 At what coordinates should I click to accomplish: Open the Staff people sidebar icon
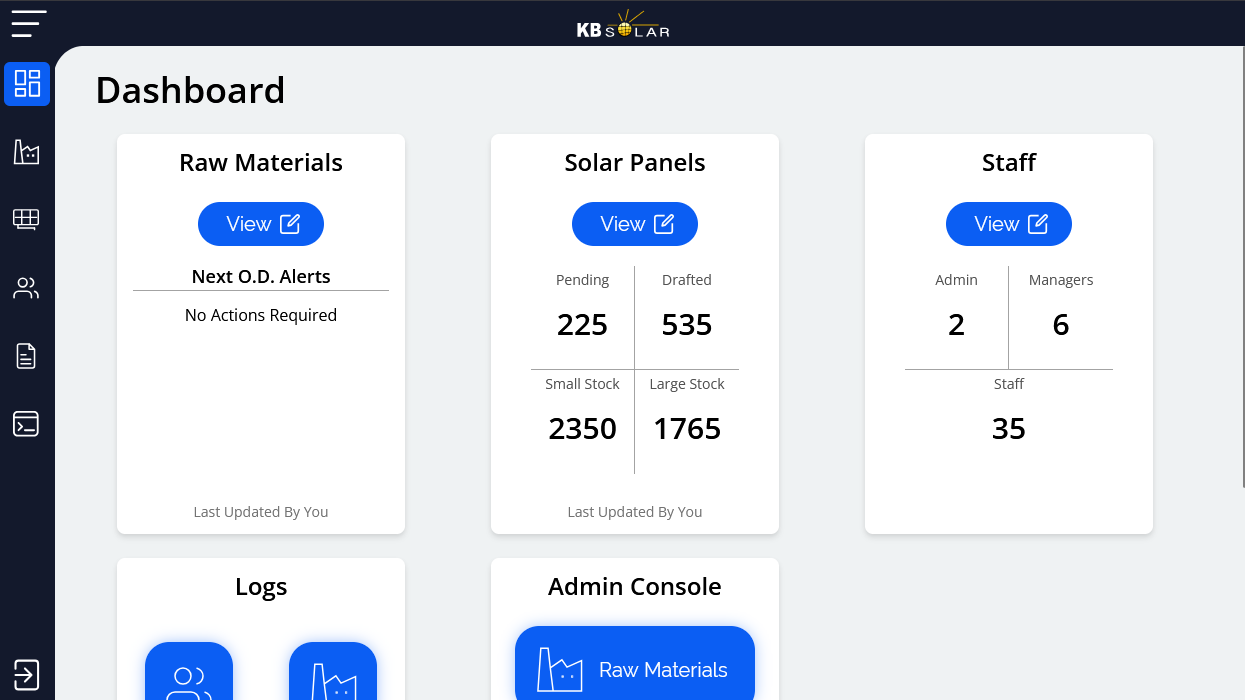tap(26, 288)
